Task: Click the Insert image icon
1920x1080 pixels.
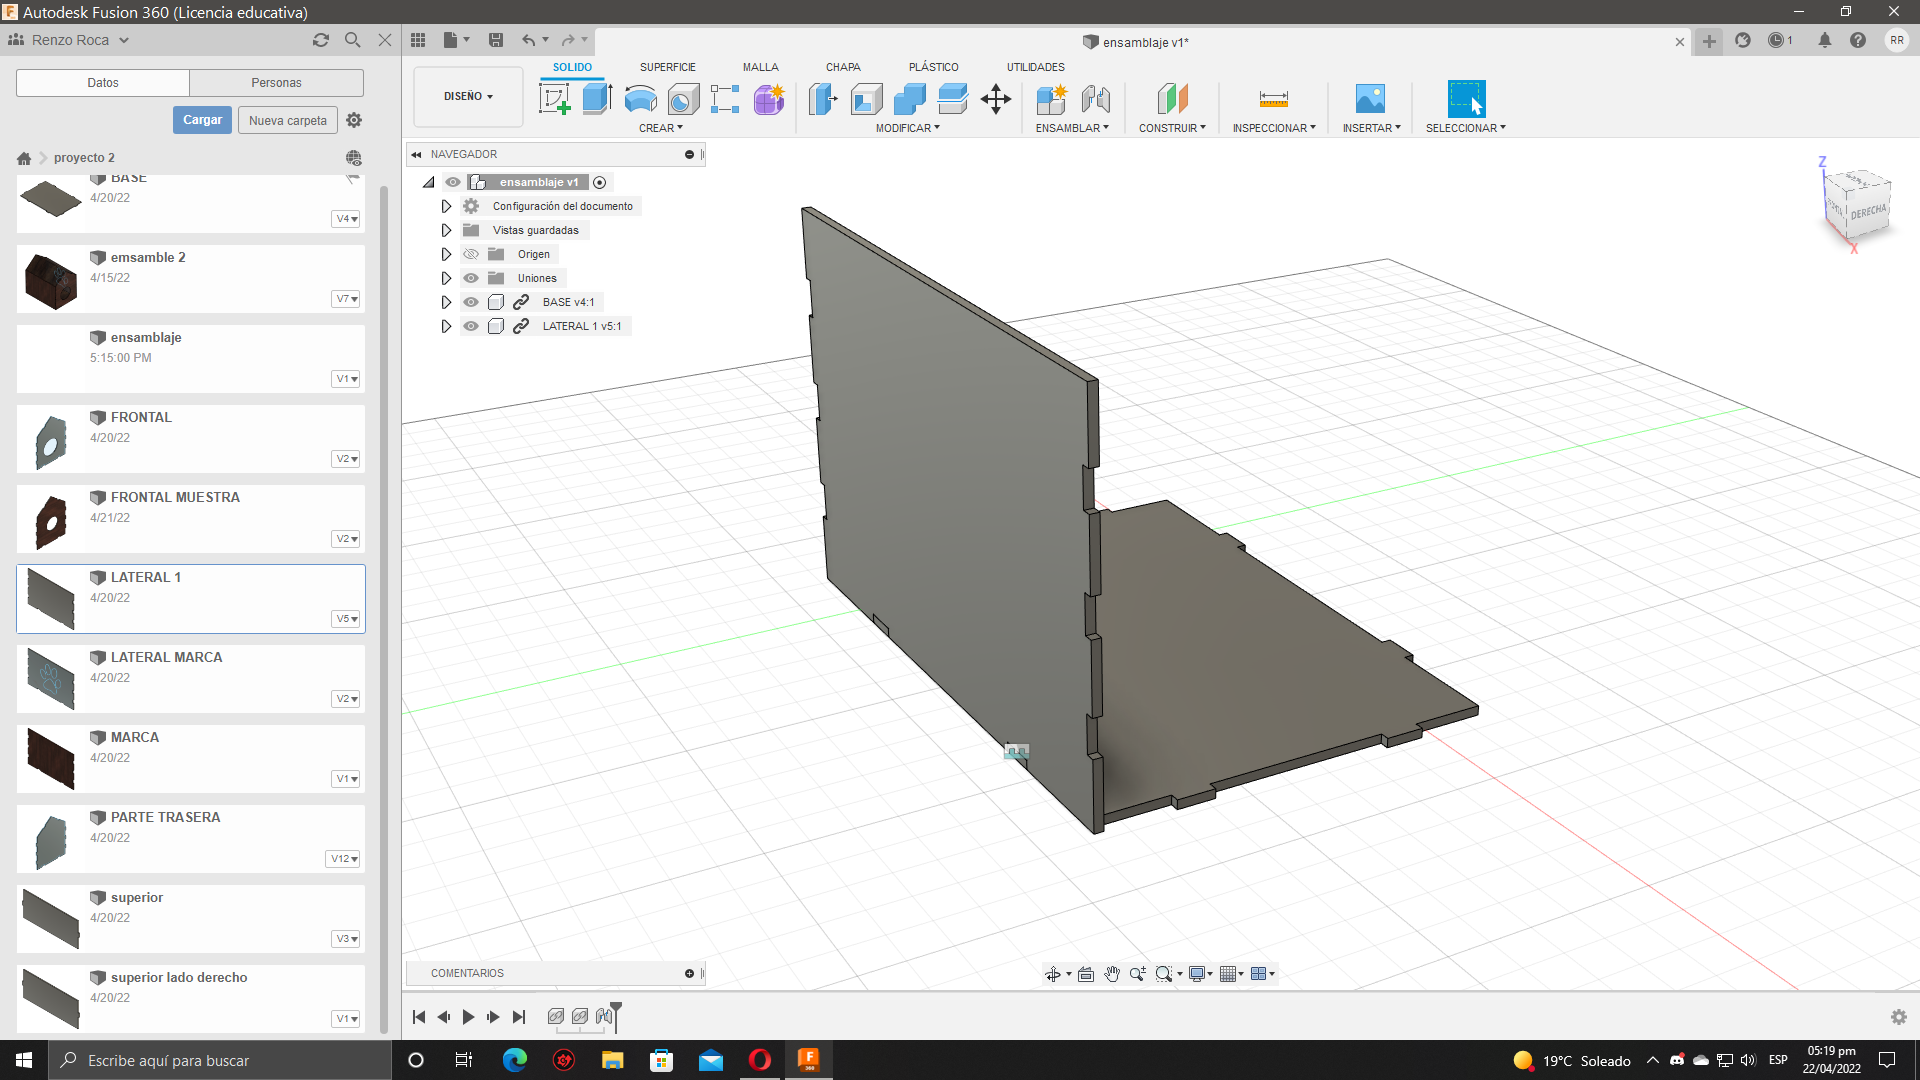Action: [1370, 99]
